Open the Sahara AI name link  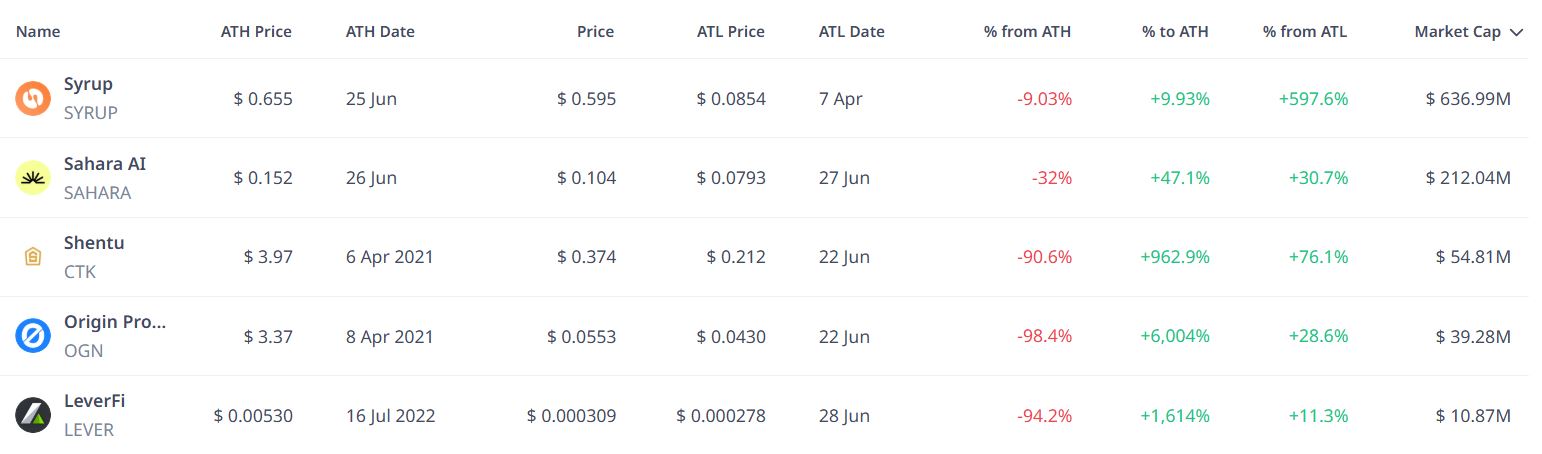105,164
